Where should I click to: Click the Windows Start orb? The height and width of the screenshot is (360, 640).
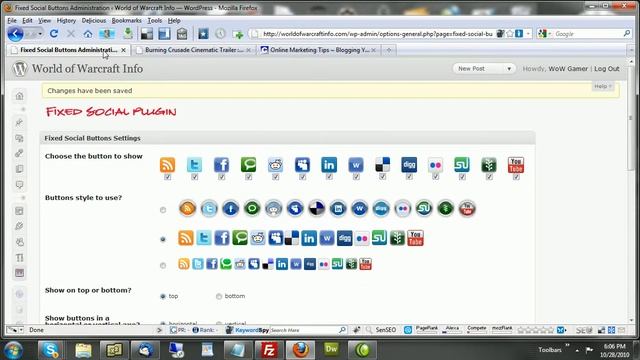click(13, 350)
